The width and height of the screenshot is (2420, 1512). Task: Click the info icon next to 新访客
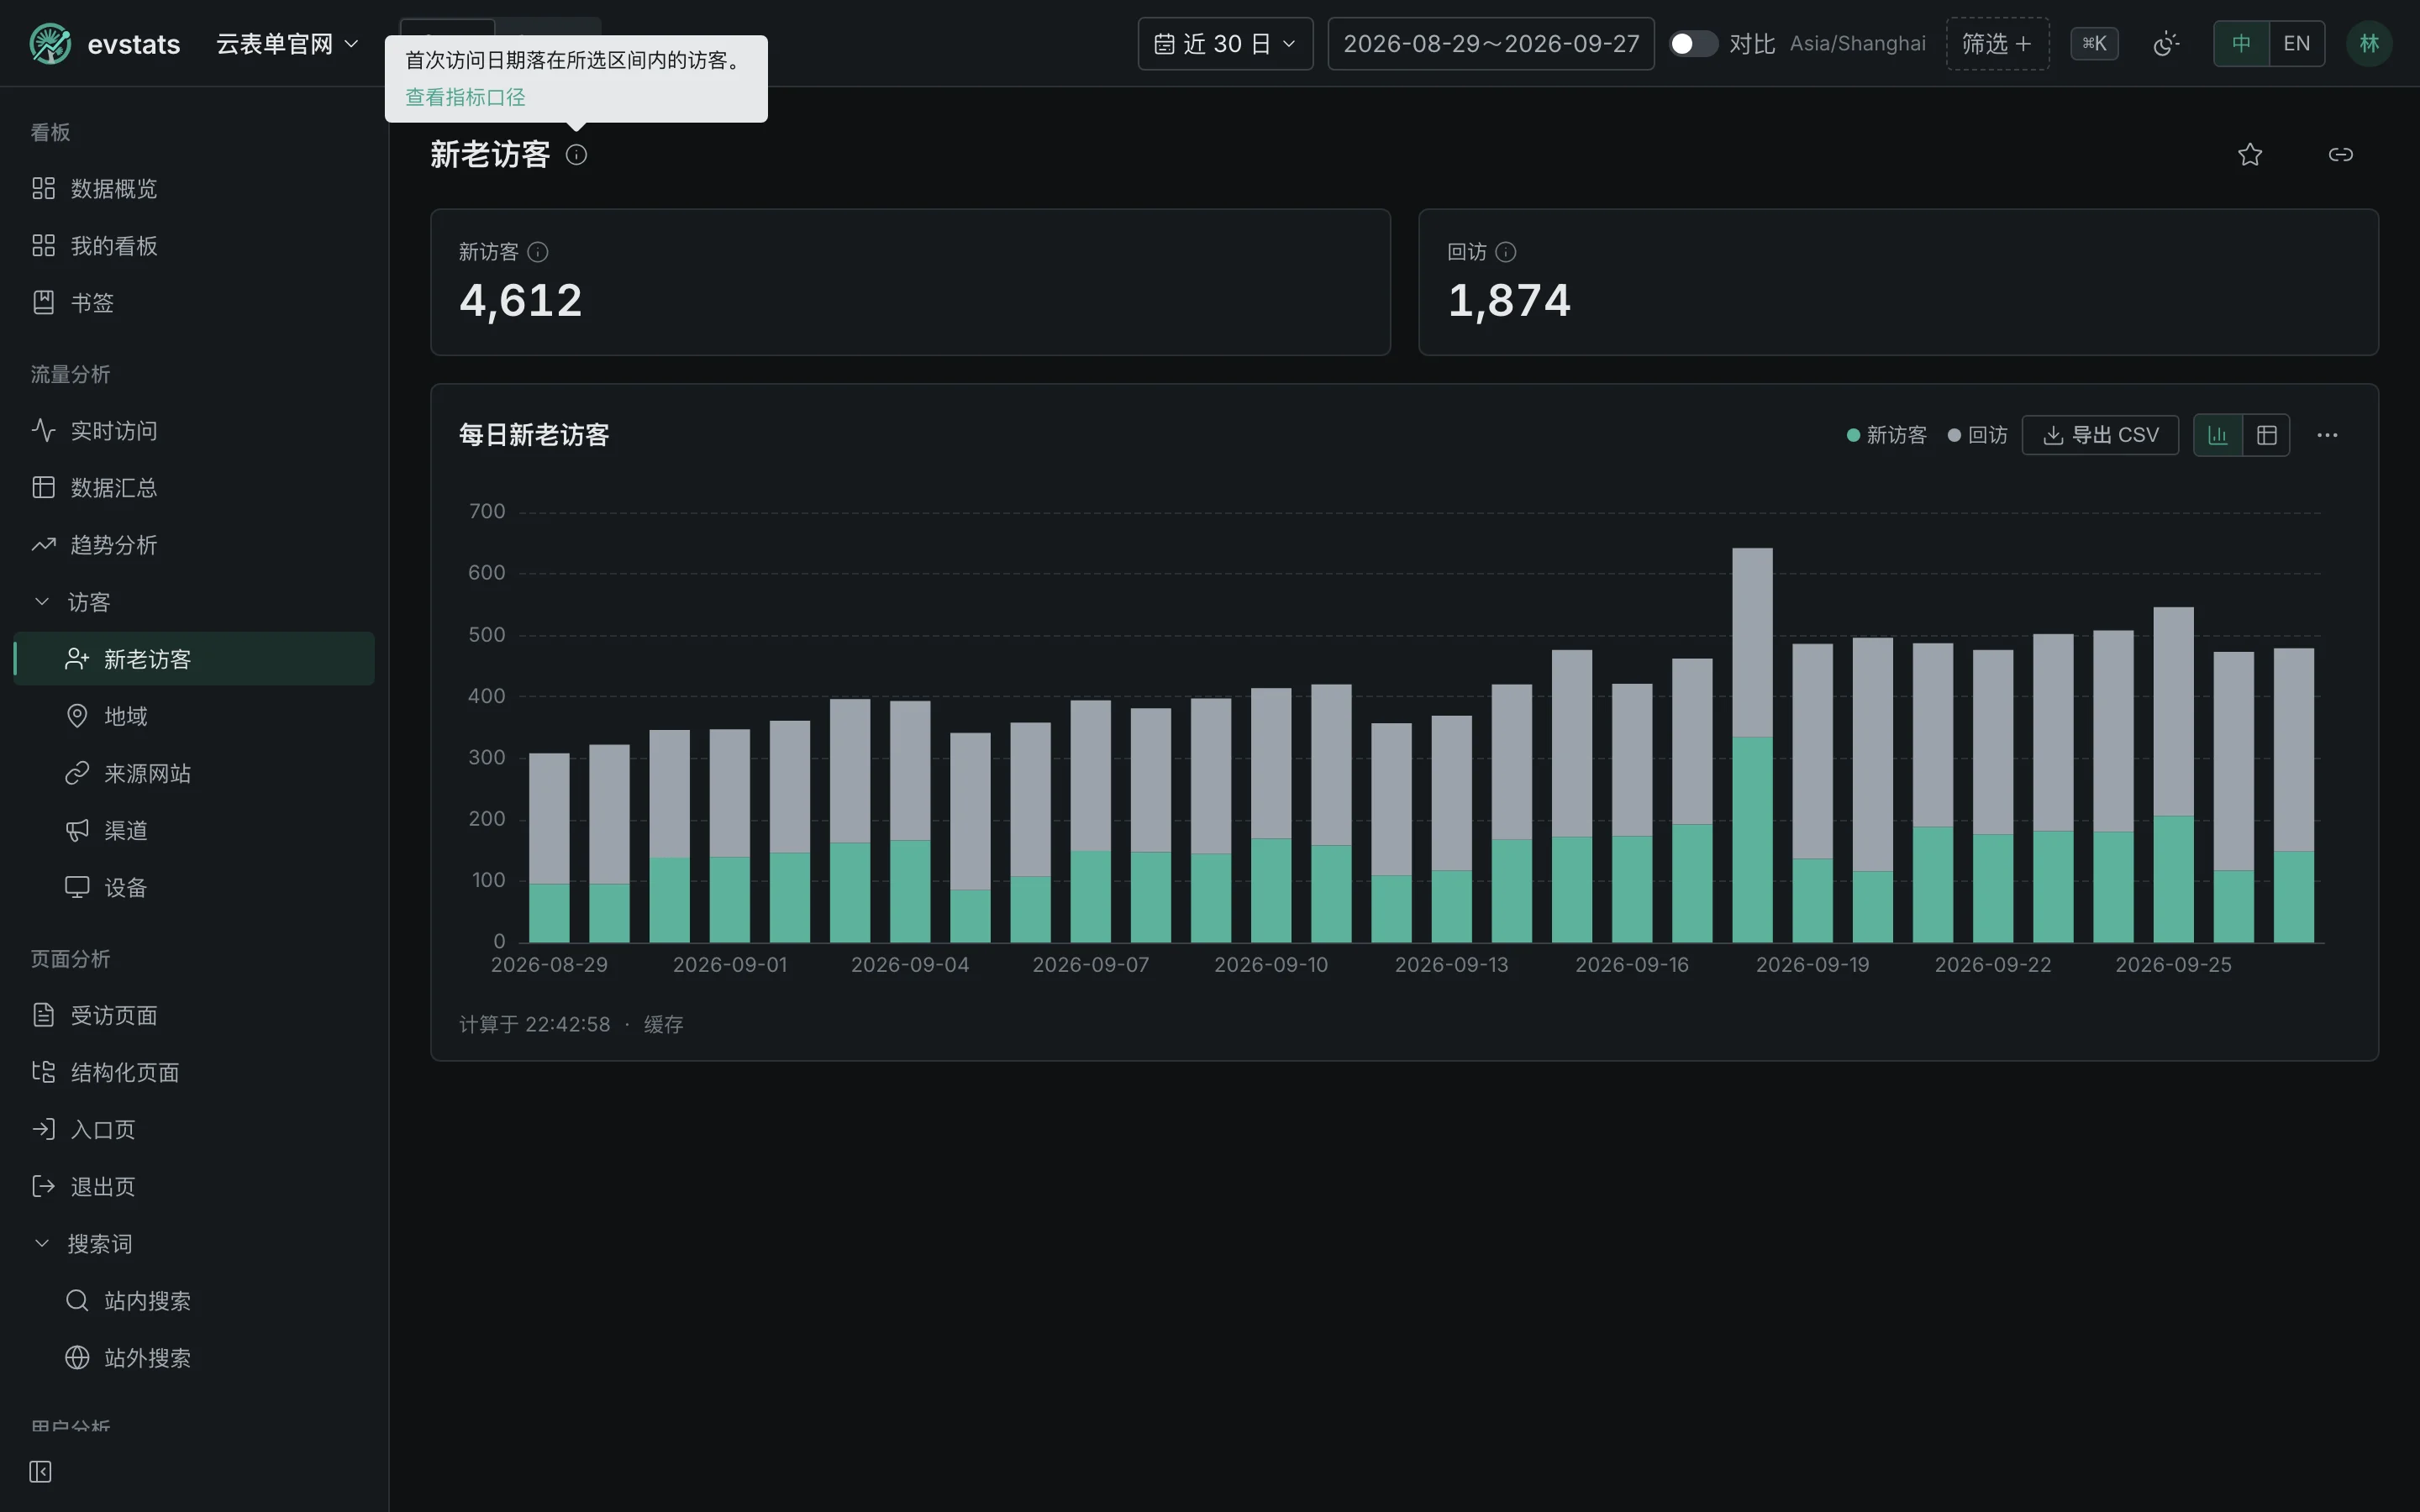click(538, 252)
